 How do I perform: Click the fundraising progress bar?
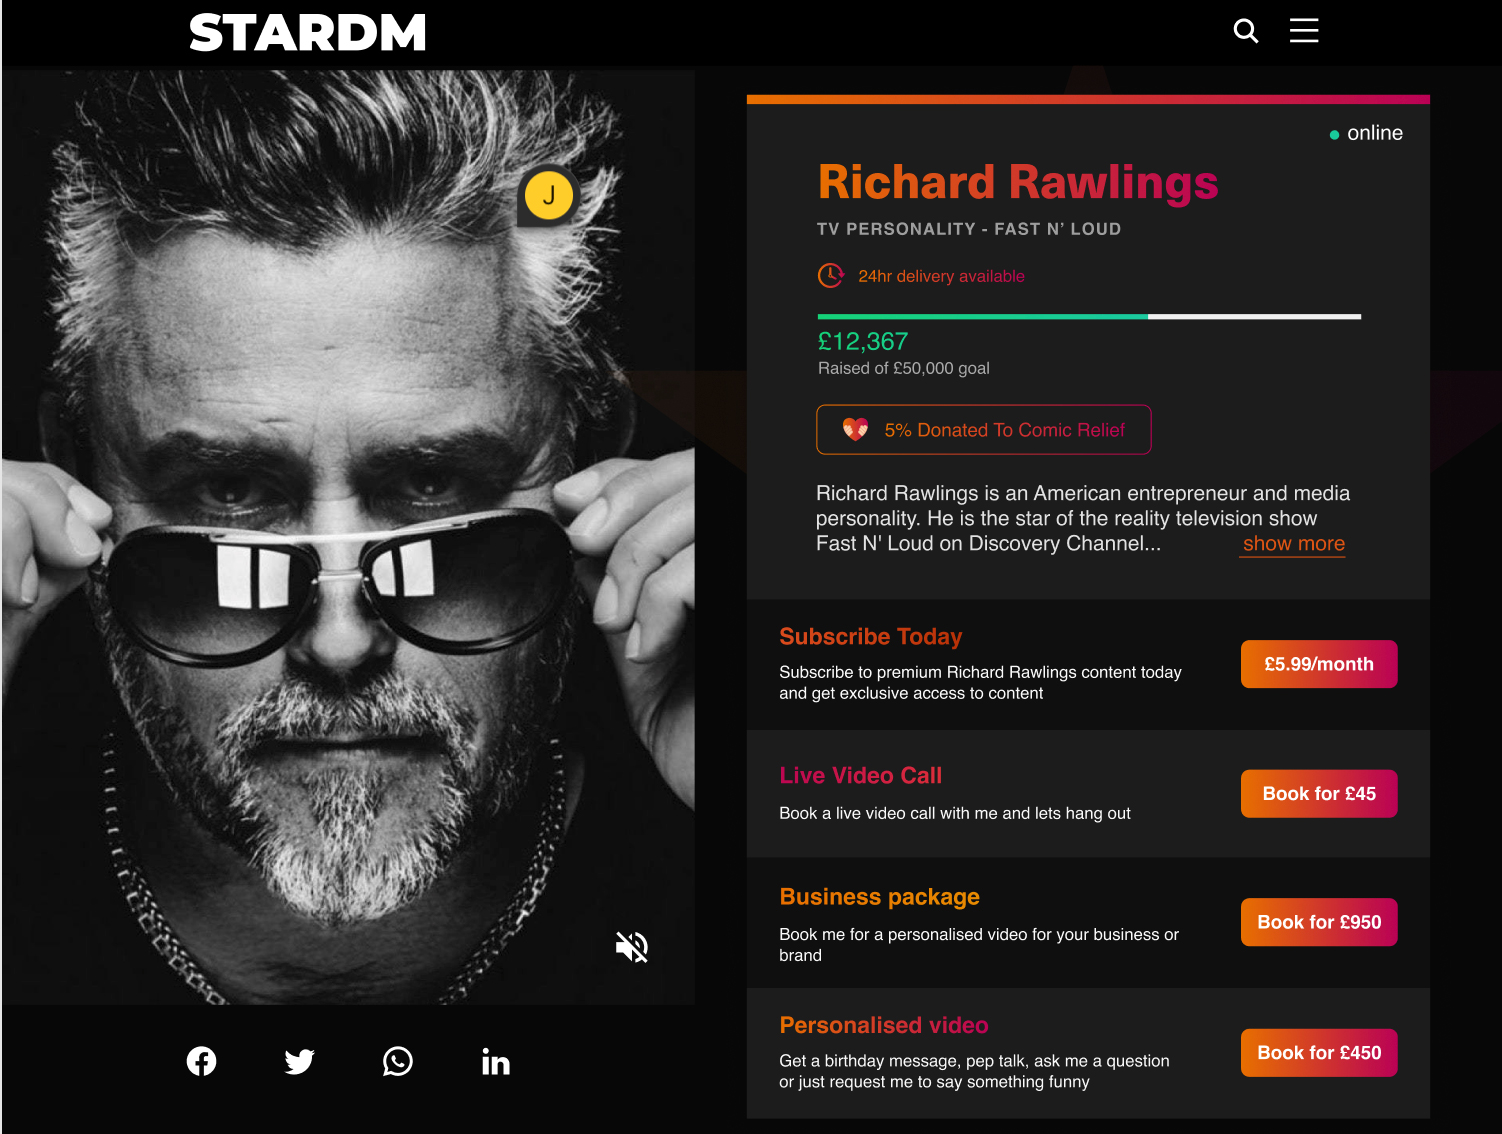pos(1088,317)
